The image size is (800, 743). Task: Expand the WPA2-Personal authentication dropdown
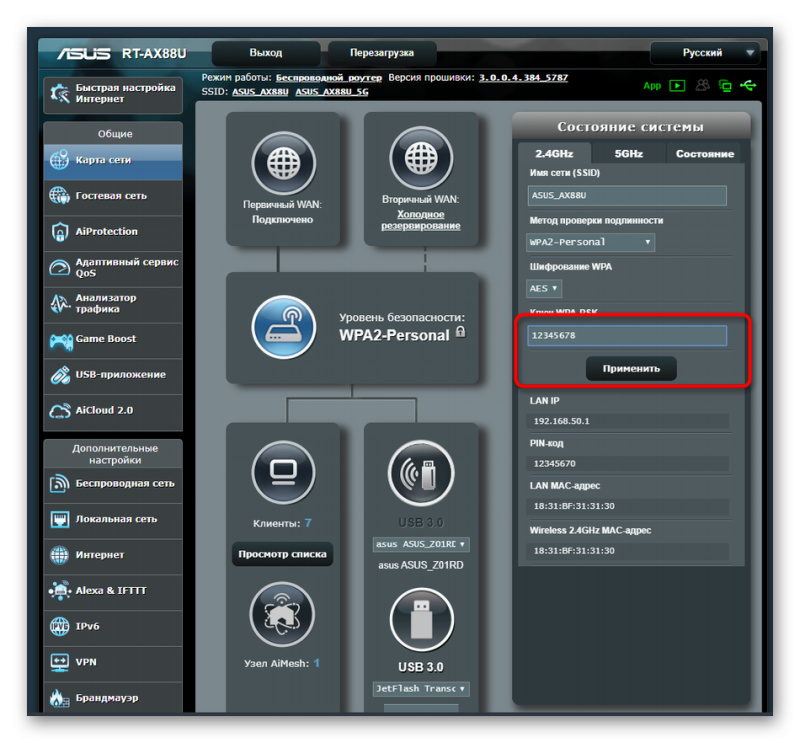(x=590, y=242)
